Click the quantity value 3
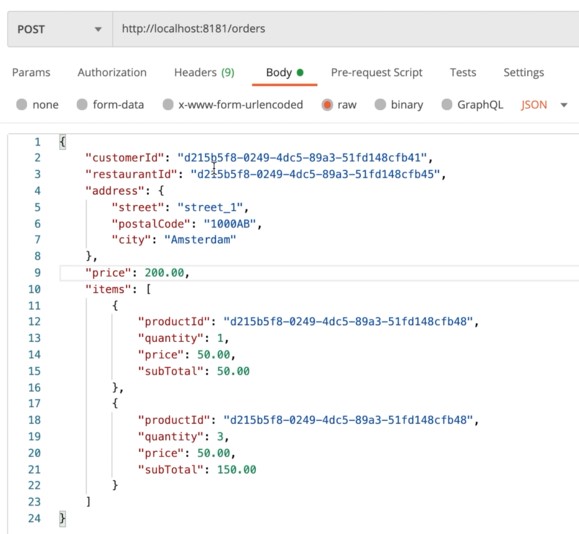Viewport: 579px width, 534px height. (220, 437)
